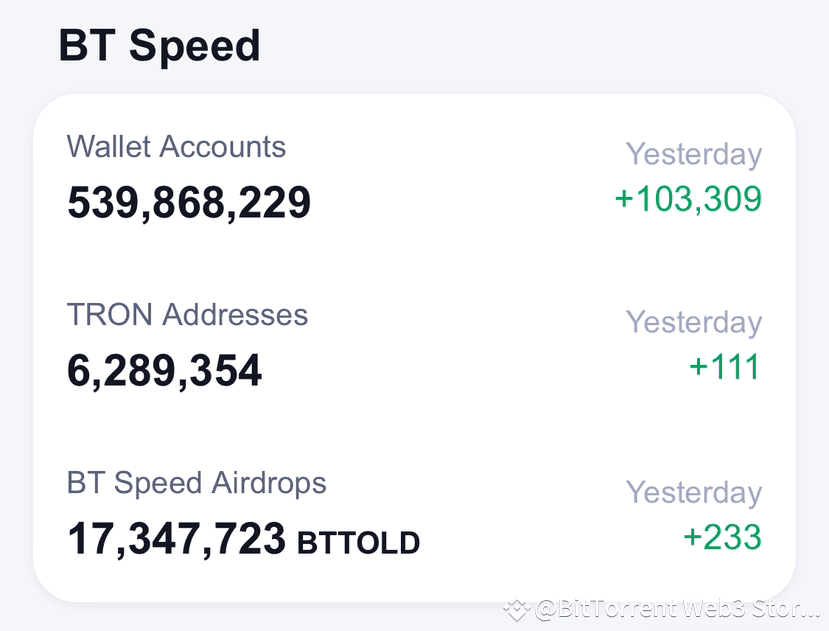
Task: Select the wallet accounts total 539,868,229
Action: (x=188, y=202)
